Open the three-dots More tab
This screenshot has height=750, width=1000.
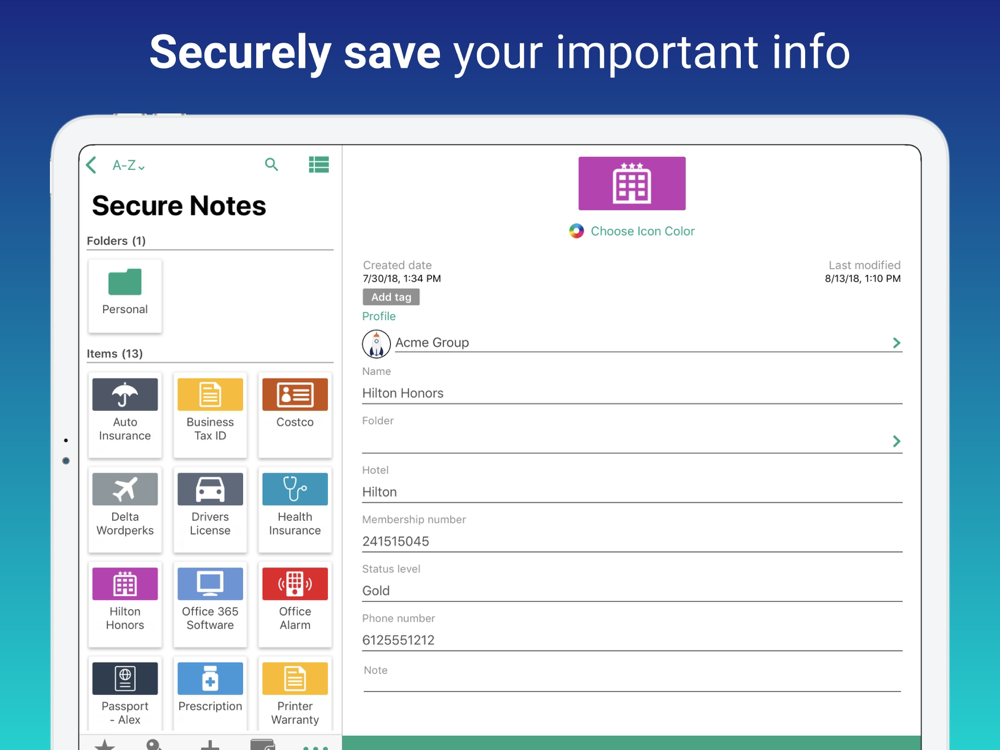coord(316,746)
